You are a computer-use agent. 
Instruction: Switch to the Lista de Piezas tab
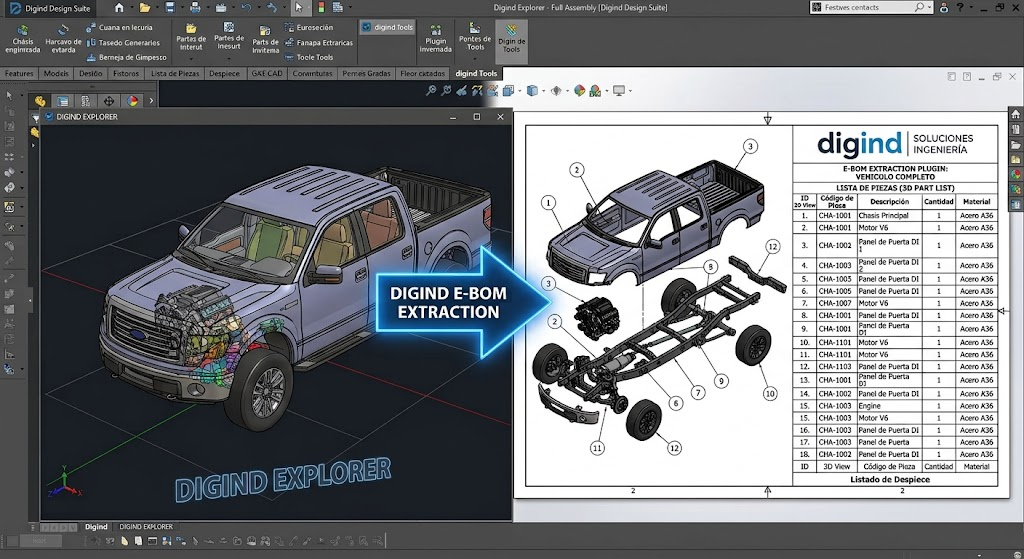pos(175,73)
